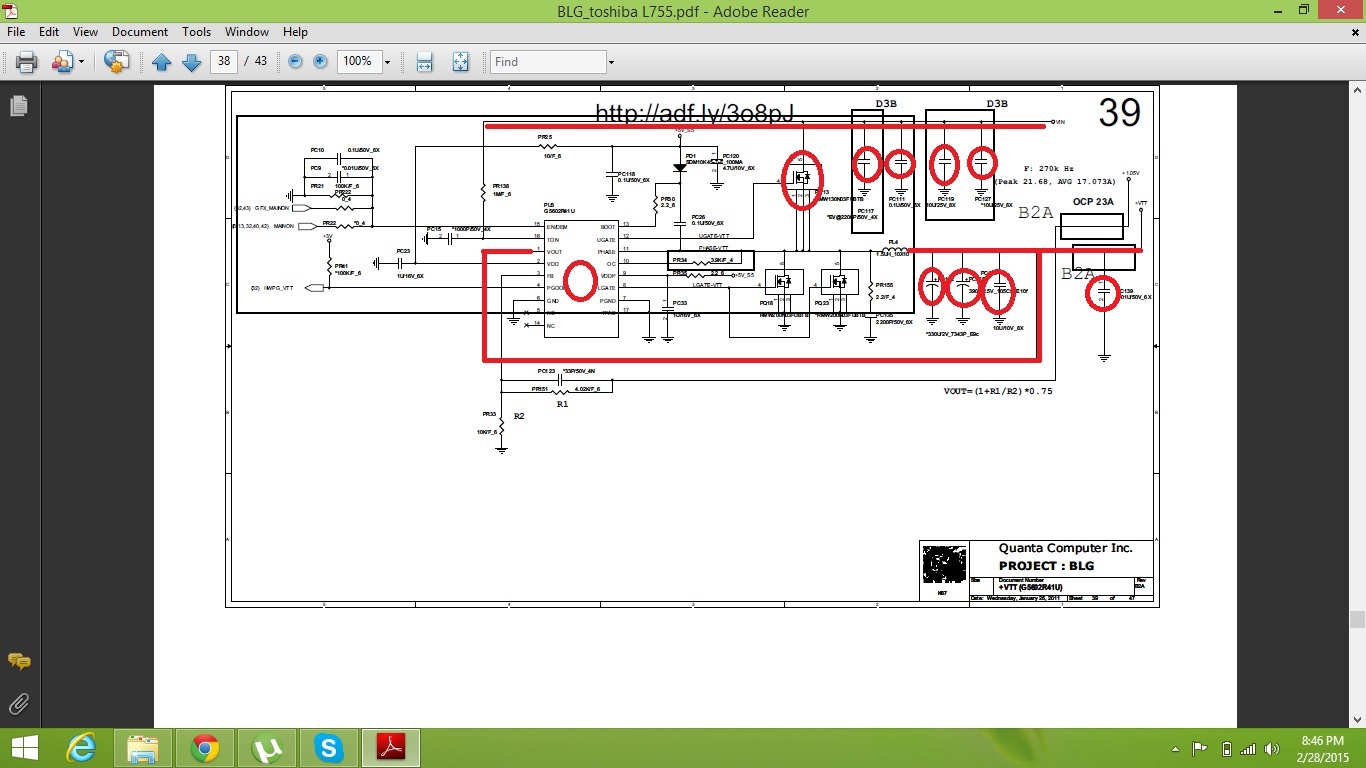Viewport: 1366px width, 768px height.
Task: Click the page number input field
Action: (x=224, y=62)
